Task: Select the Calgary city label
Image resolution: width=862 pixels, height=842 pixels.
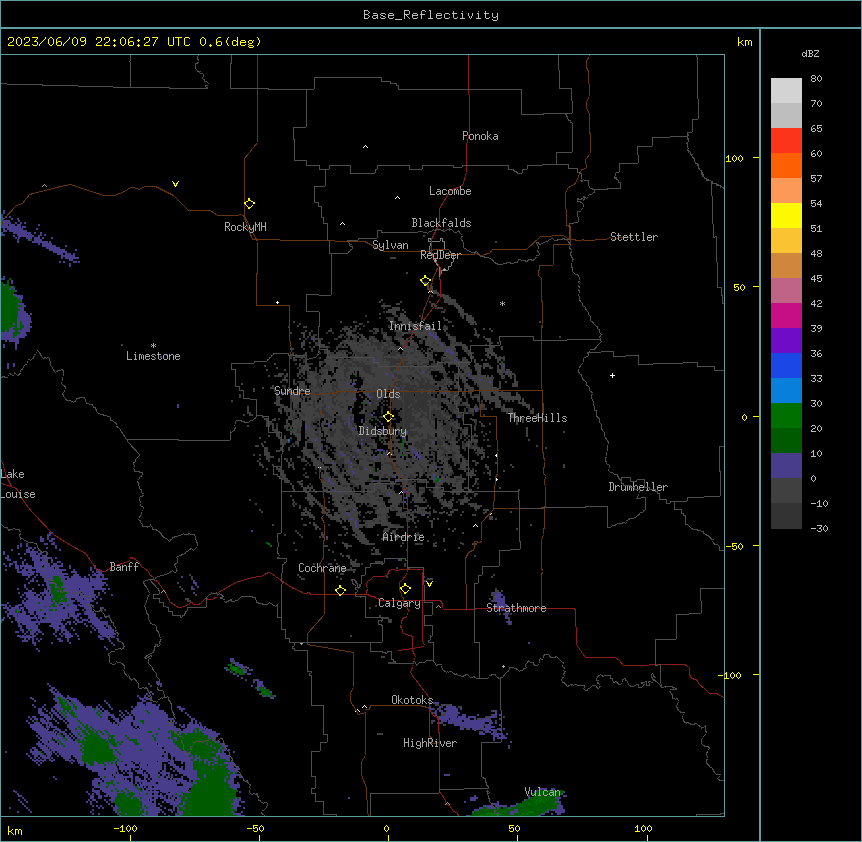Action: coord(400,603)
